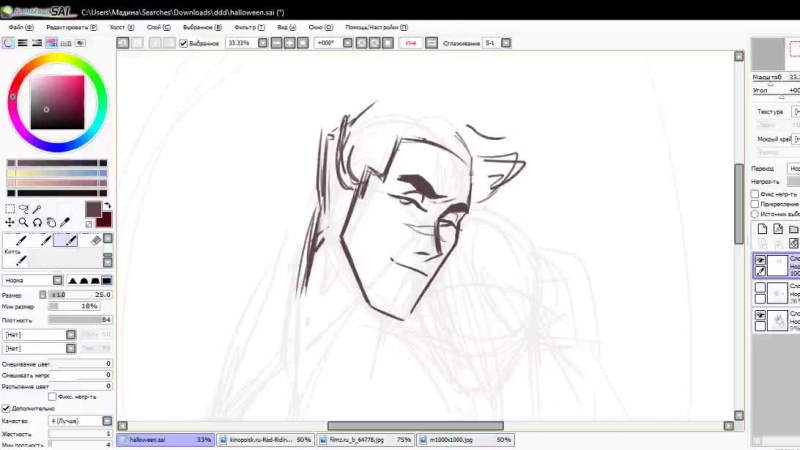
Task: Open the 'Слой' menu
Action: pos(156,28)
